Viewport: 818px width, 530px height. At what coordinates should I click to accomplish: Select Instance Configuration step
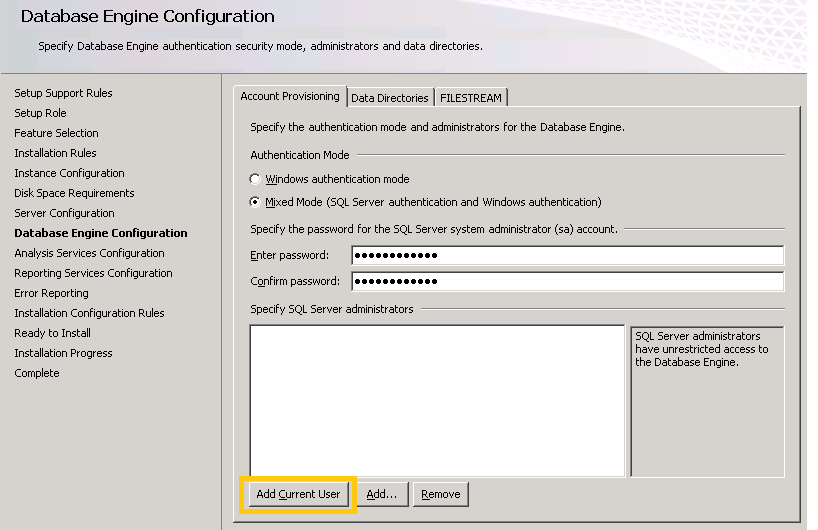coord(69,173)
